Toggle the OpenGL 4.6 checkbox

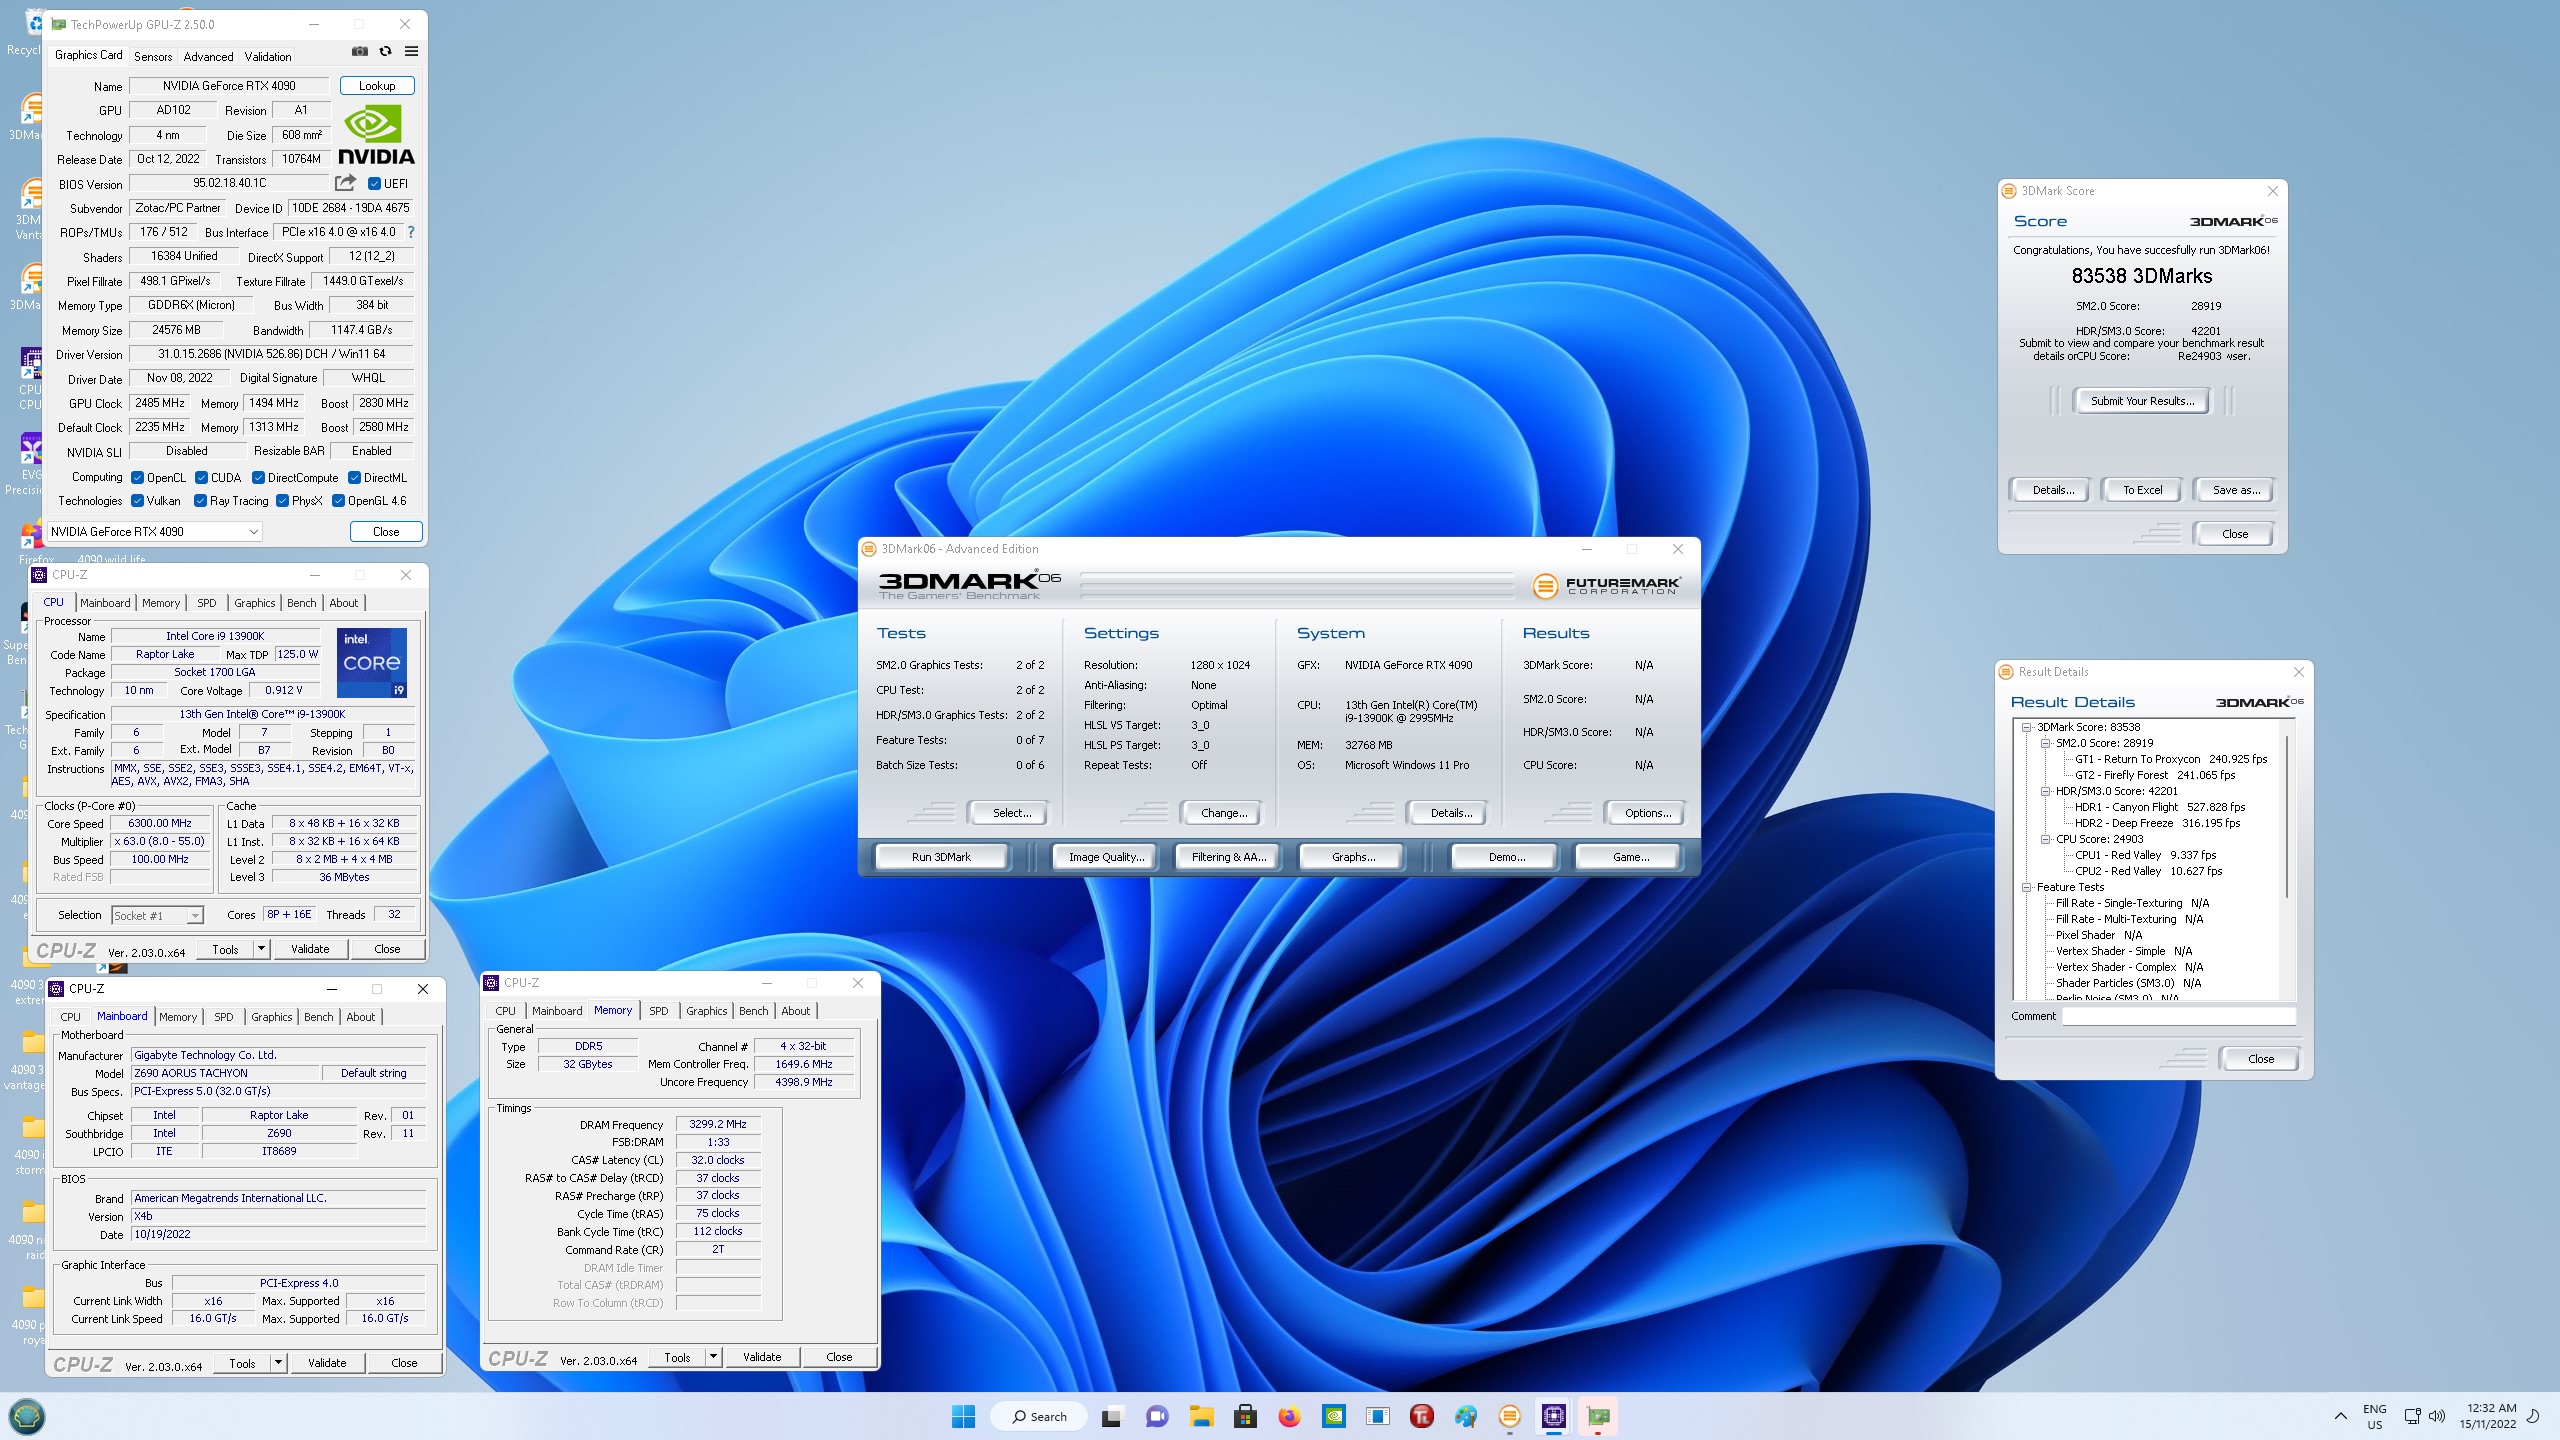338,501
